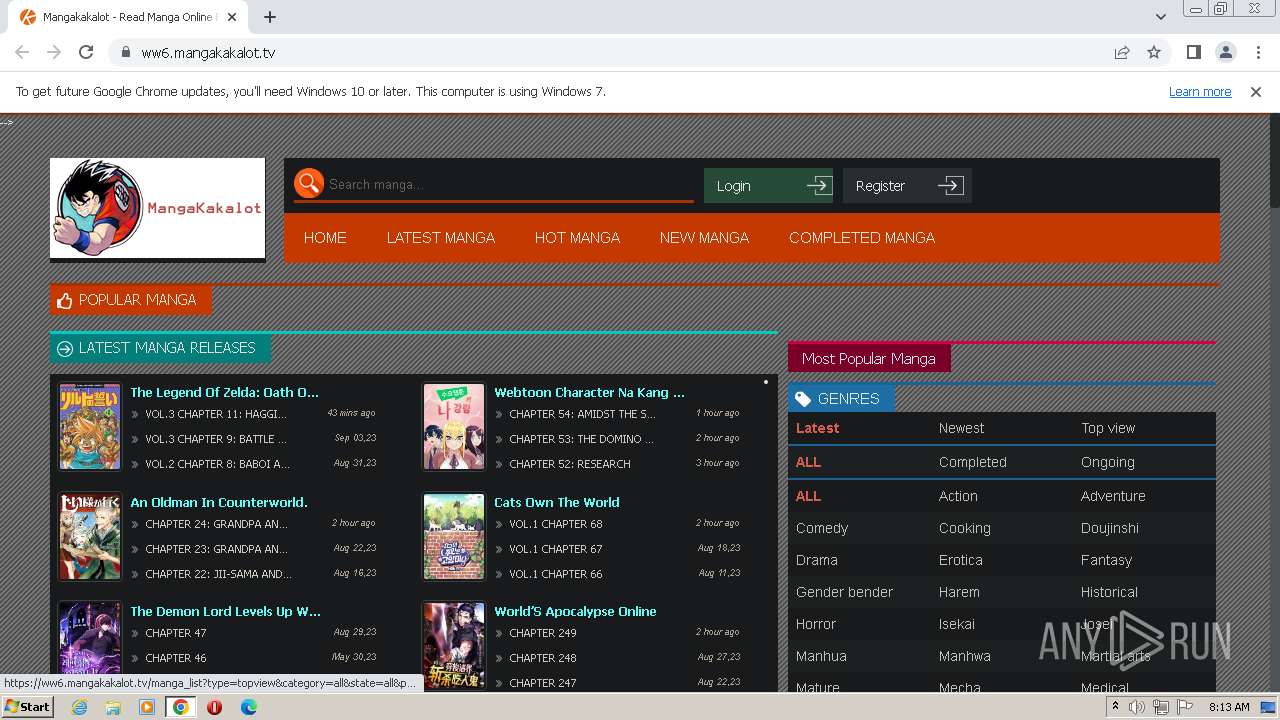This screenshot has height=720, width=1280.
Task: Open Cats Own The World cover thumbnail
Action: click(x=454, y=537)
